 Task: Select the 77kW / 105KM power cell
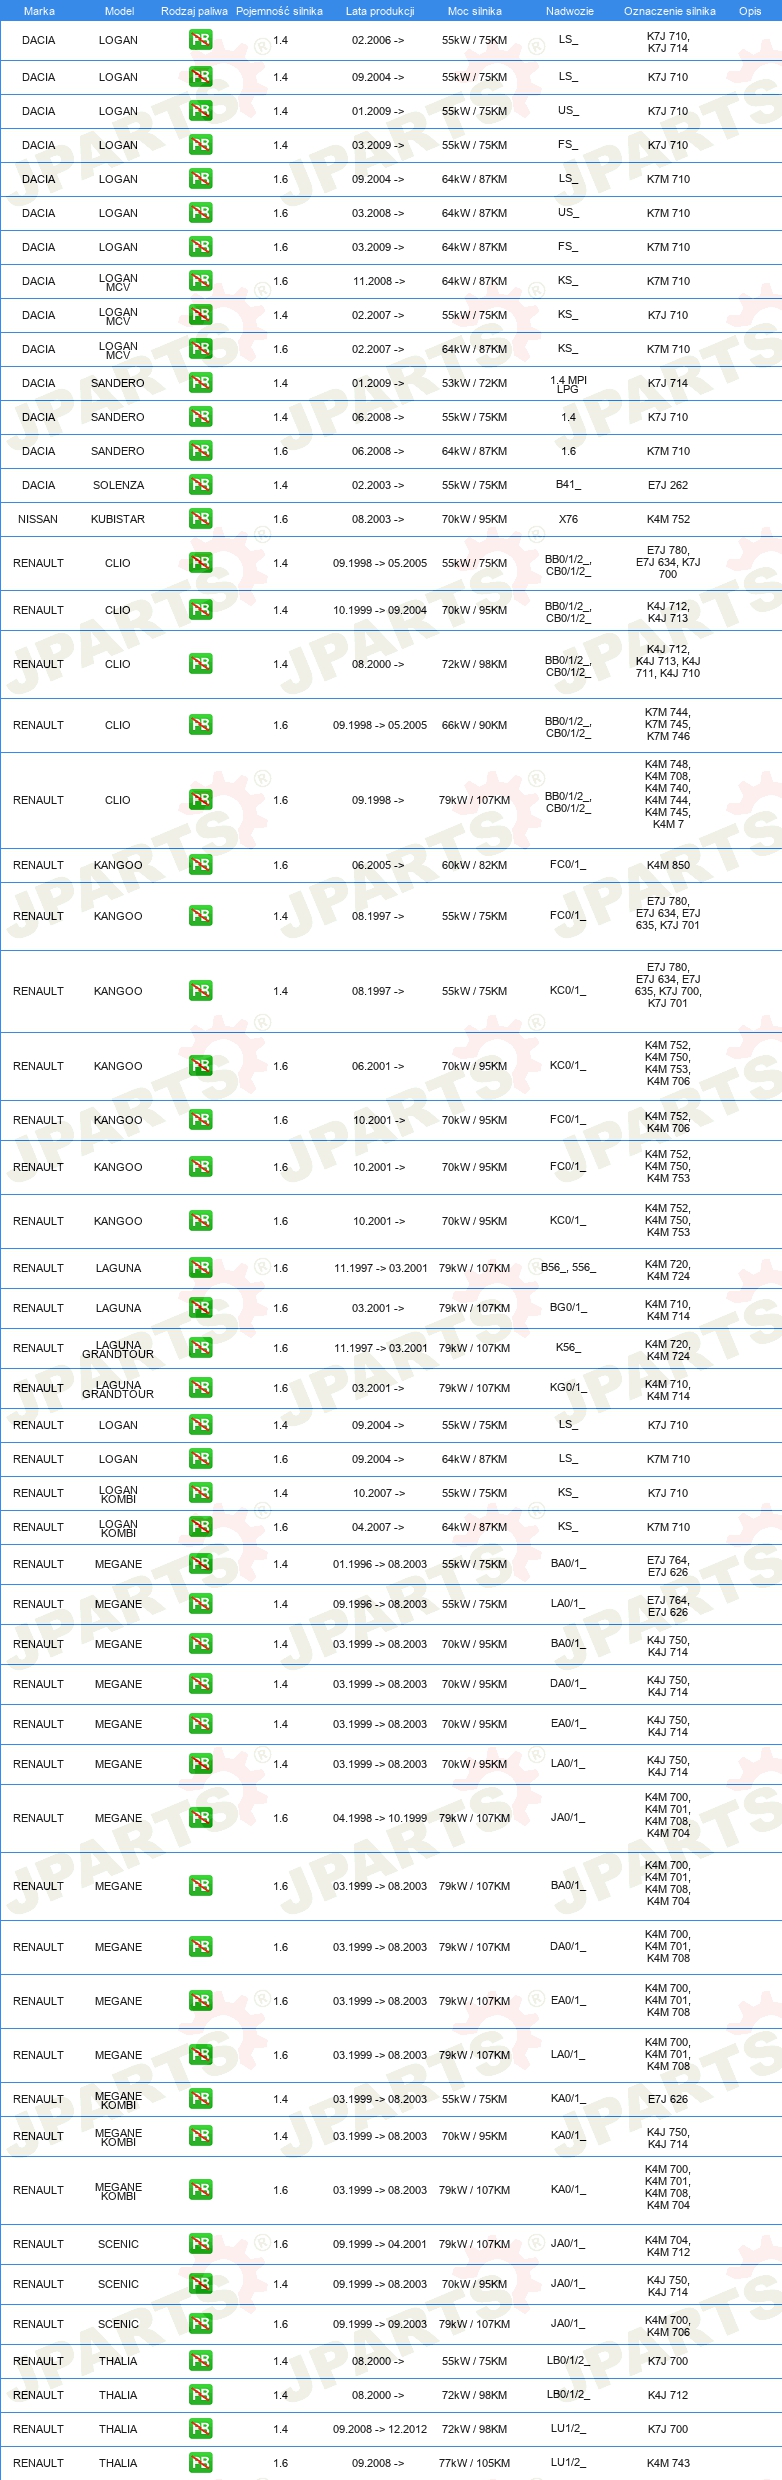474,2463
